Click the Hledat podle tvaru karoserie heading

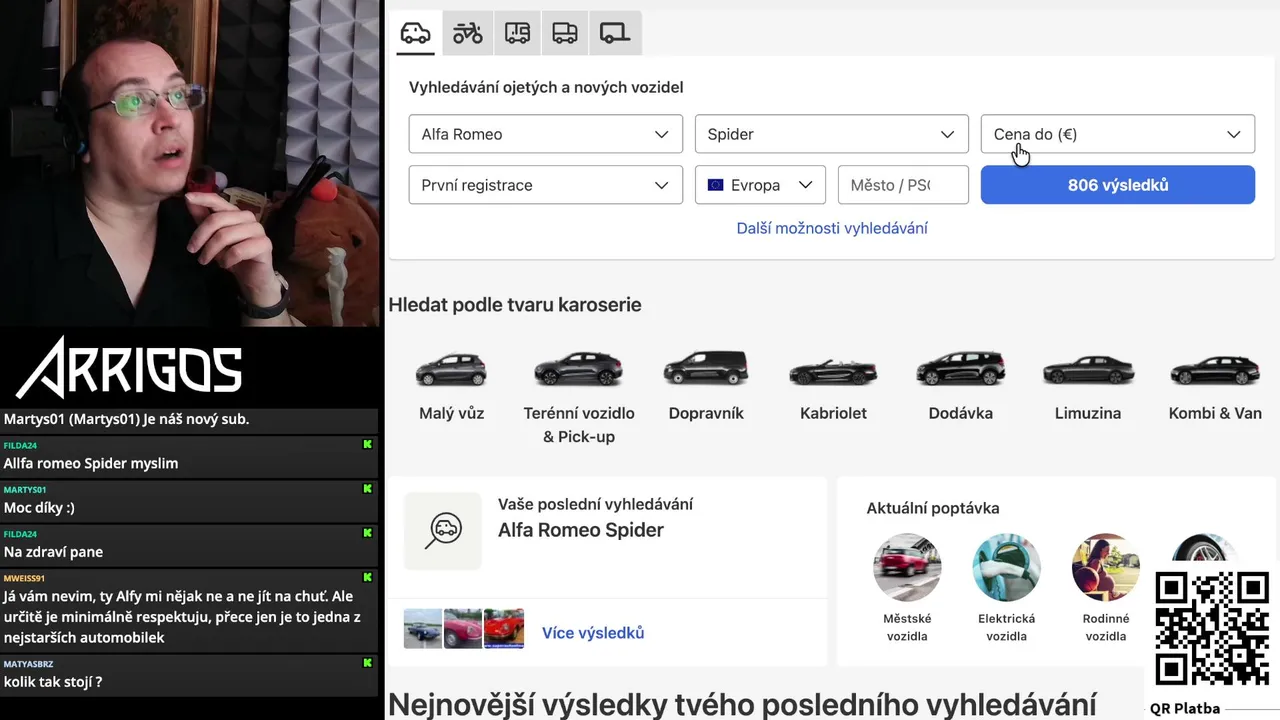coord(515,305)
